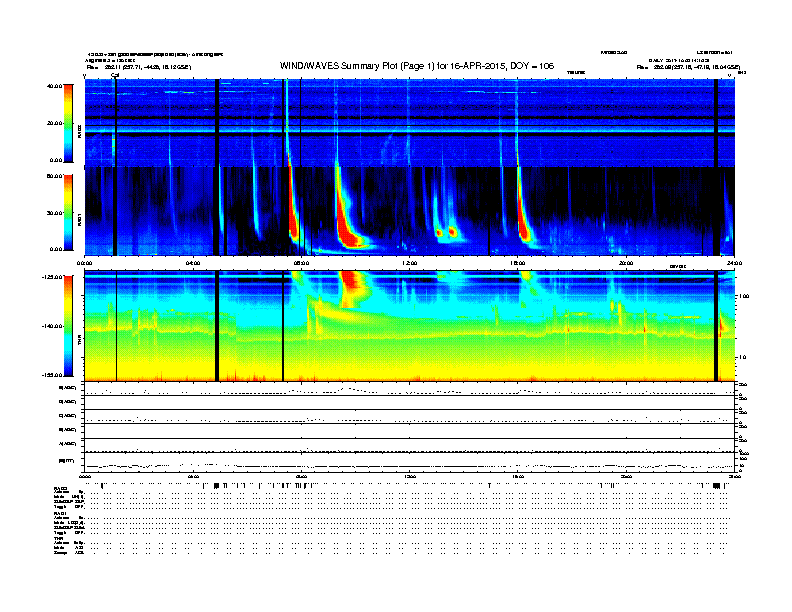This screenshot has height=612, width=792.
Task: Click the 10 label on the TNR right axis
Action: (x=742, y=358)
